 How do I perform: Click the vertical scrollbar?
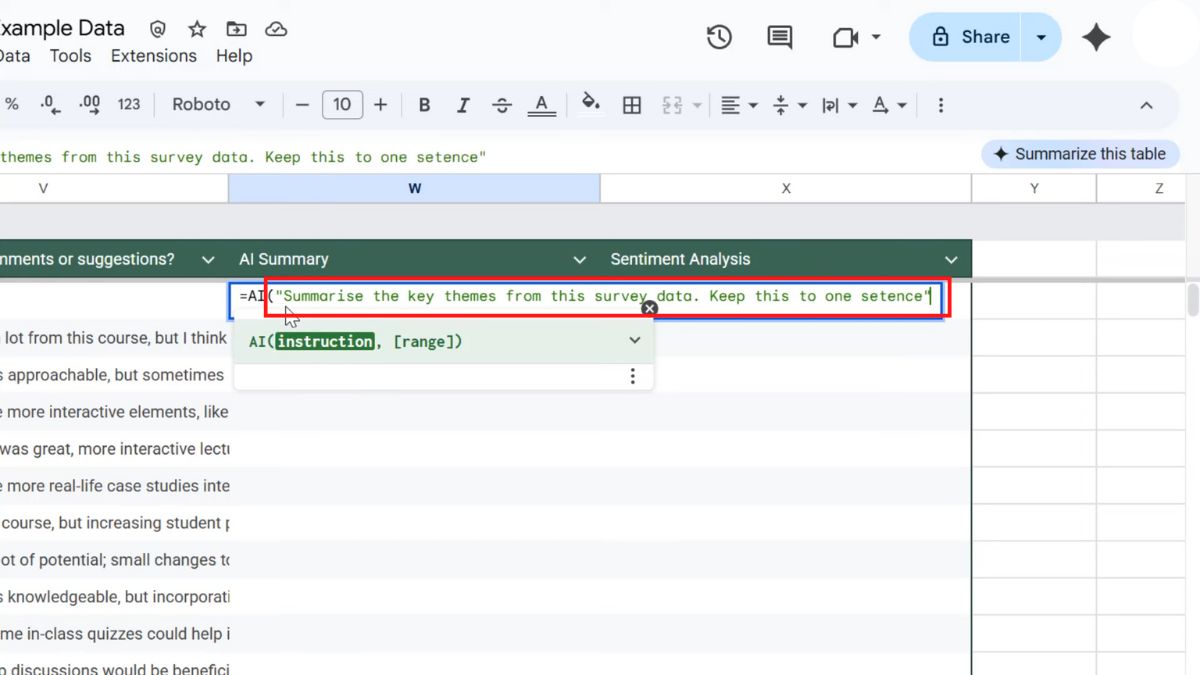1192,300
